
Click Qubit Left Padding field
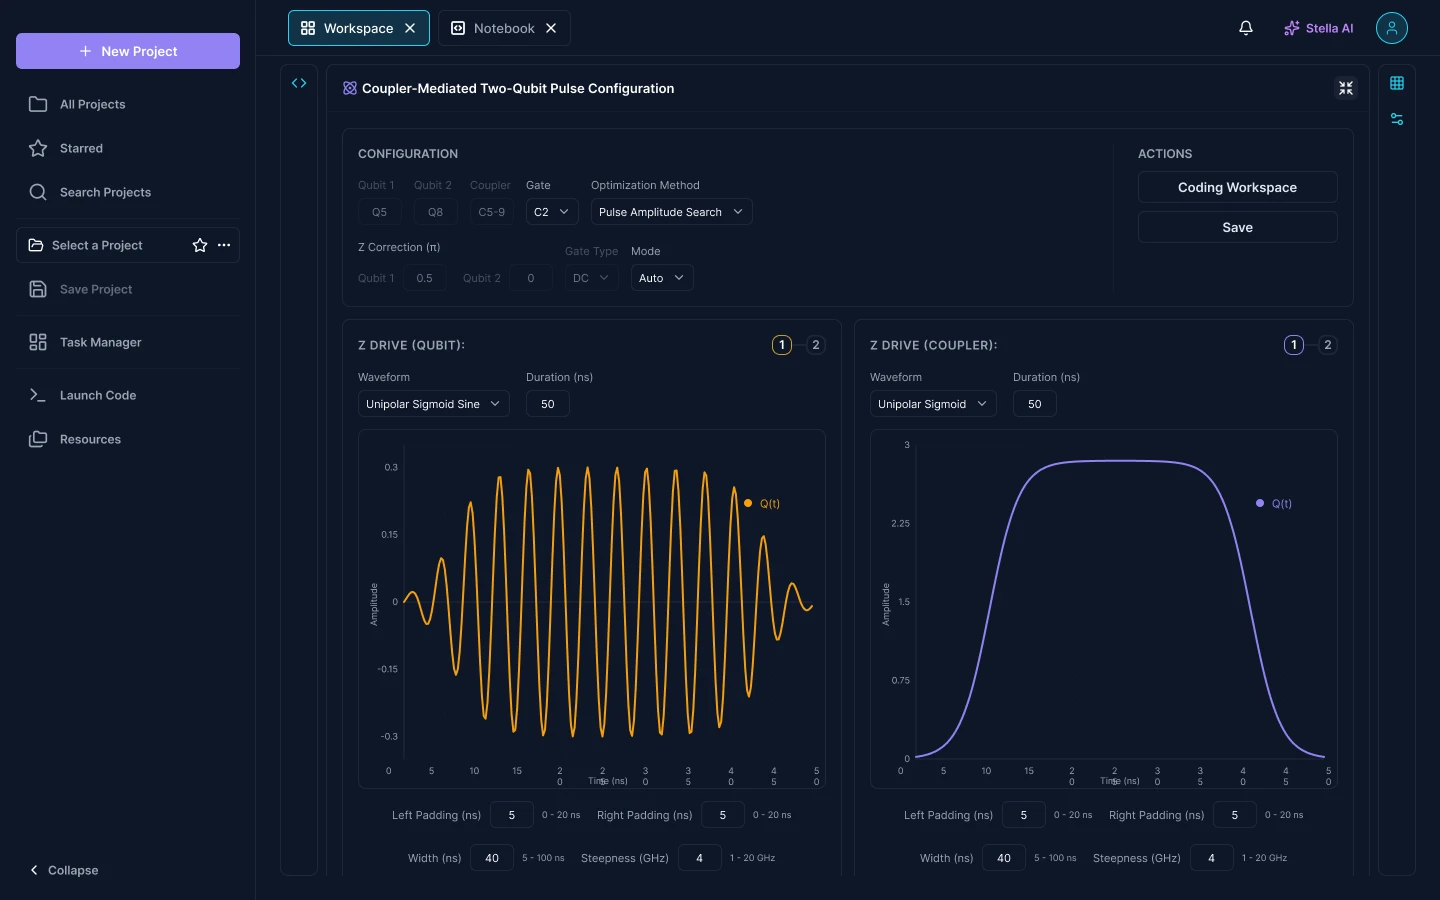(x=512, y=815)
